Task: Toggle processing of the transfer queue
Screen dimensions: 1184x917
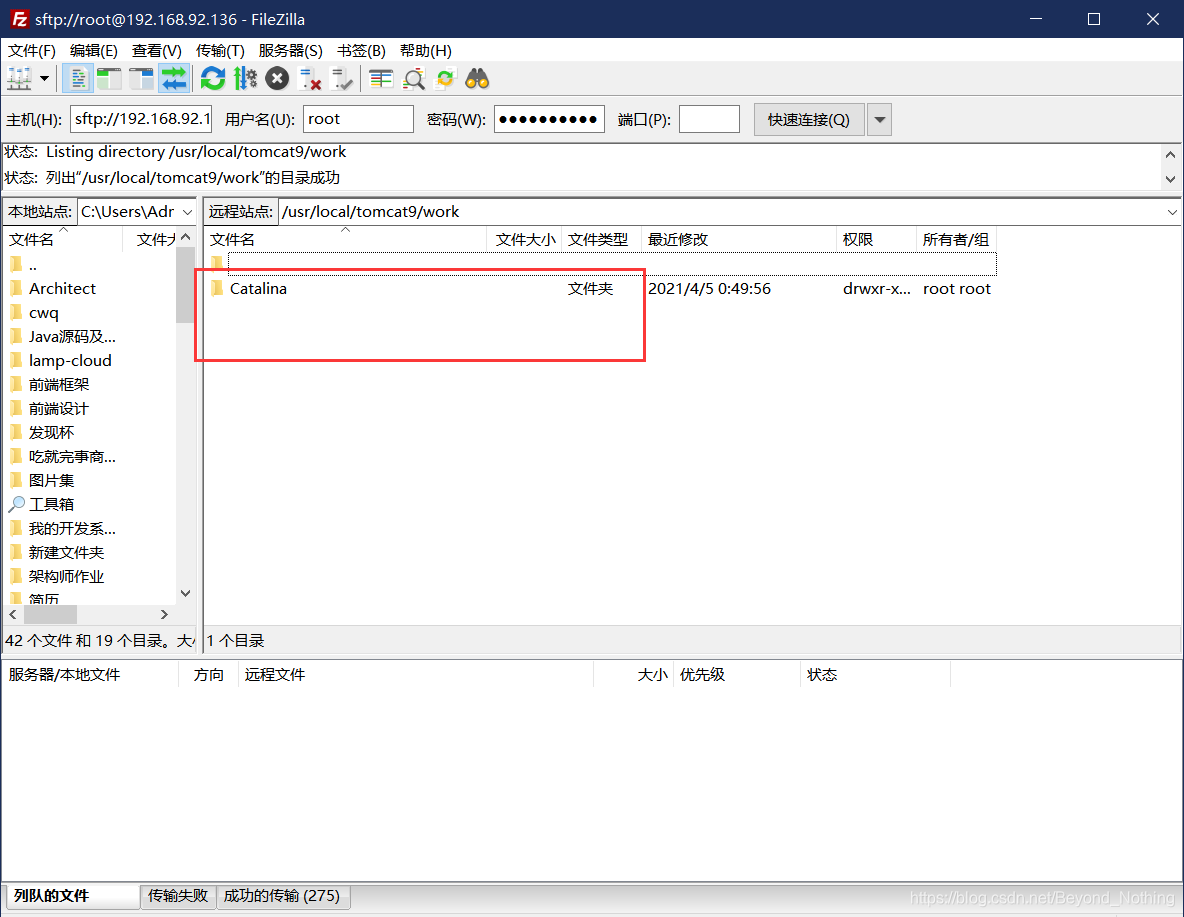Action: point(245,79)
